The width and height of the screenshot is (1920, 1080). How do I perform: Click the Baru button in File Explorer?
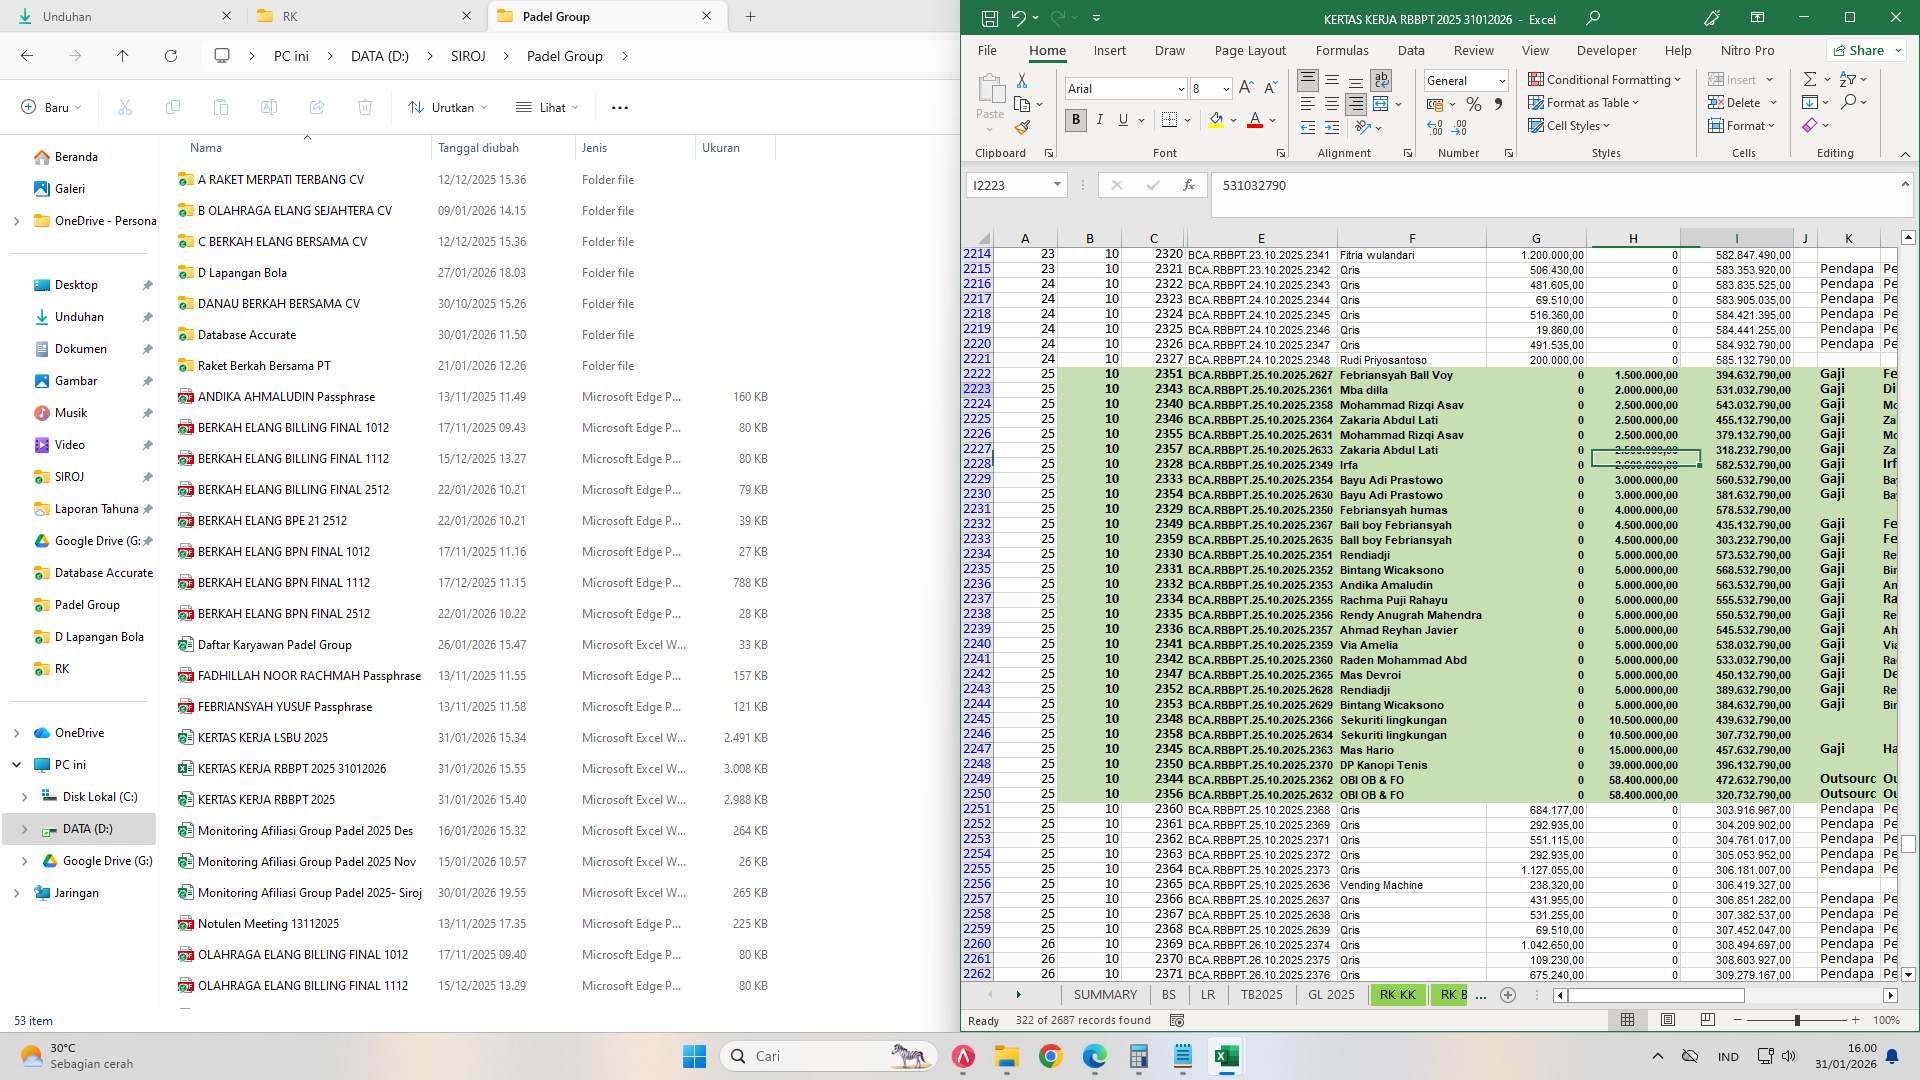tap(46, 107)
